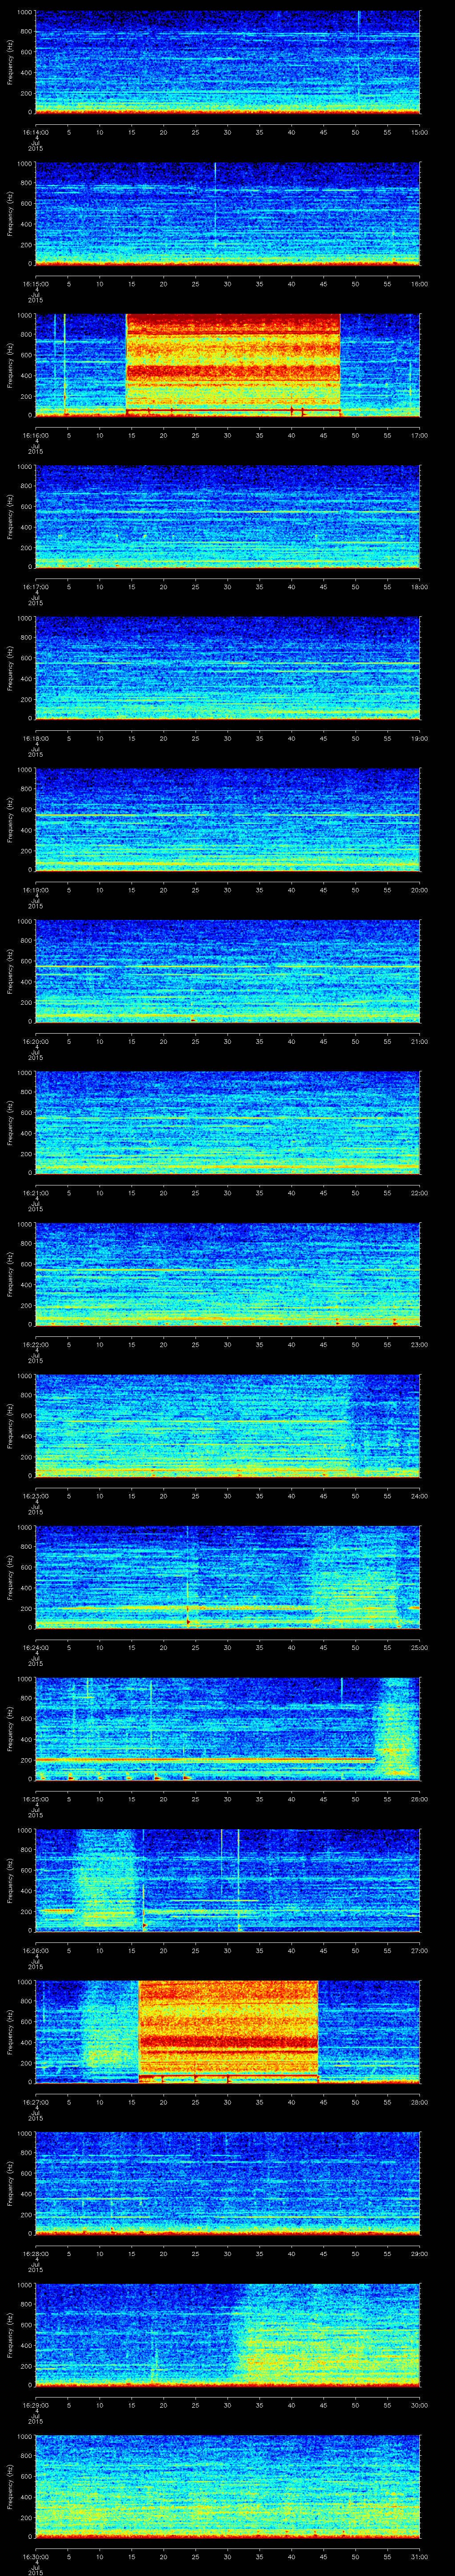This screenshot has height=2576, width=455.
Task: Click the '16:20:00' time axis label
Action: tap(35, 1042)
